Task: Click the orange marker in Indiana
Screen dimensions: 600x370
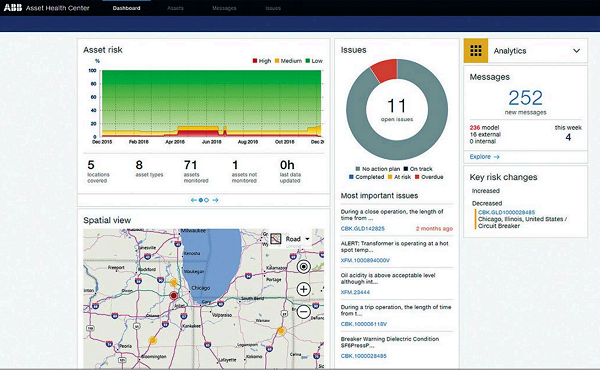Action: pos(281,331)
